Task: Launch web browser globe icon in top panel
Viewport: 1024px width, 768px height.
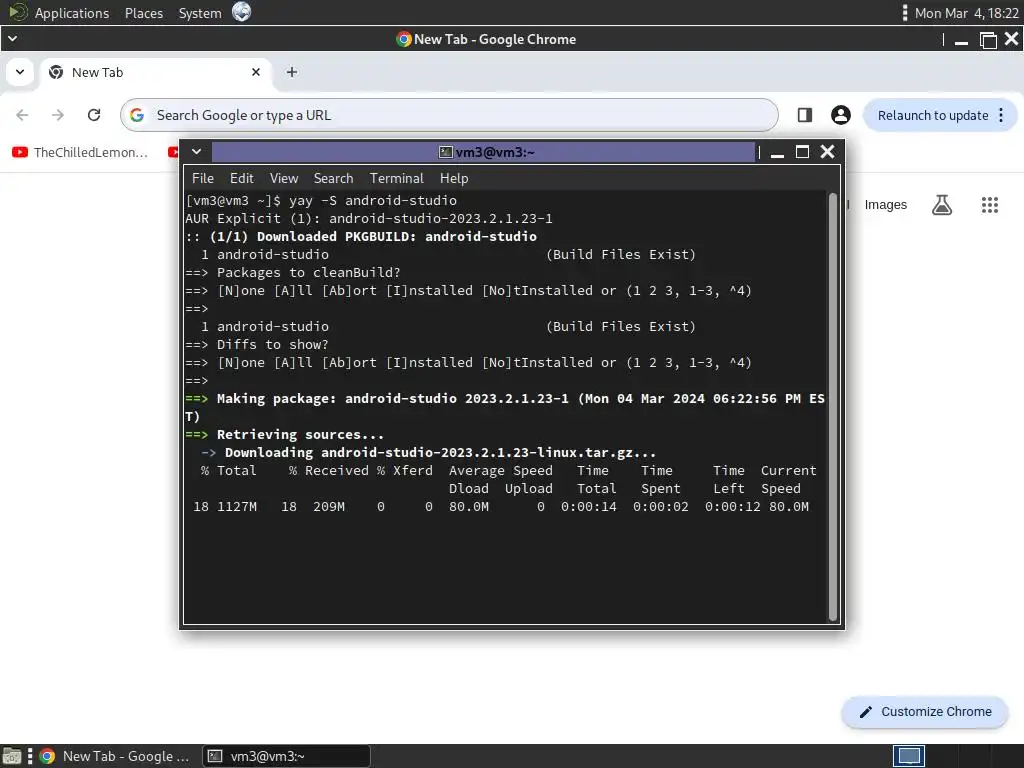Action: 242,12
